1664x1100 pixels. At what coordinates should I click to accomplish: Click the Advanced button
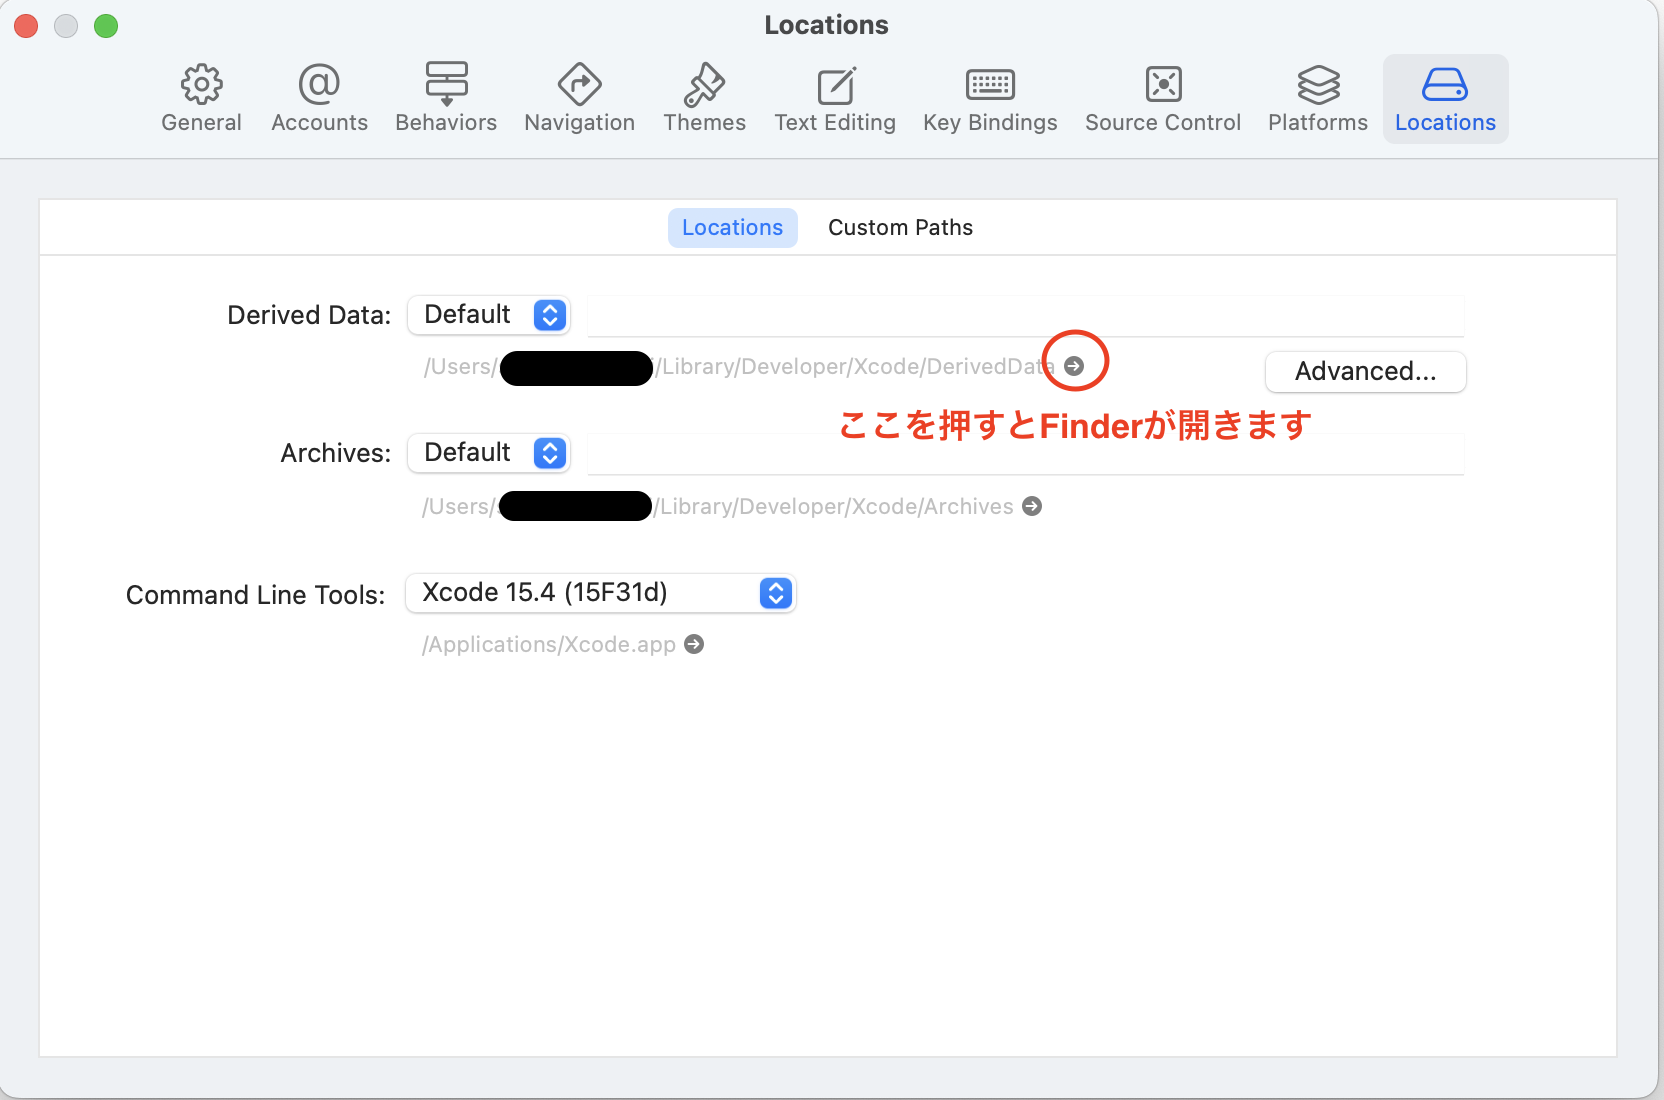coord(1364,371)
